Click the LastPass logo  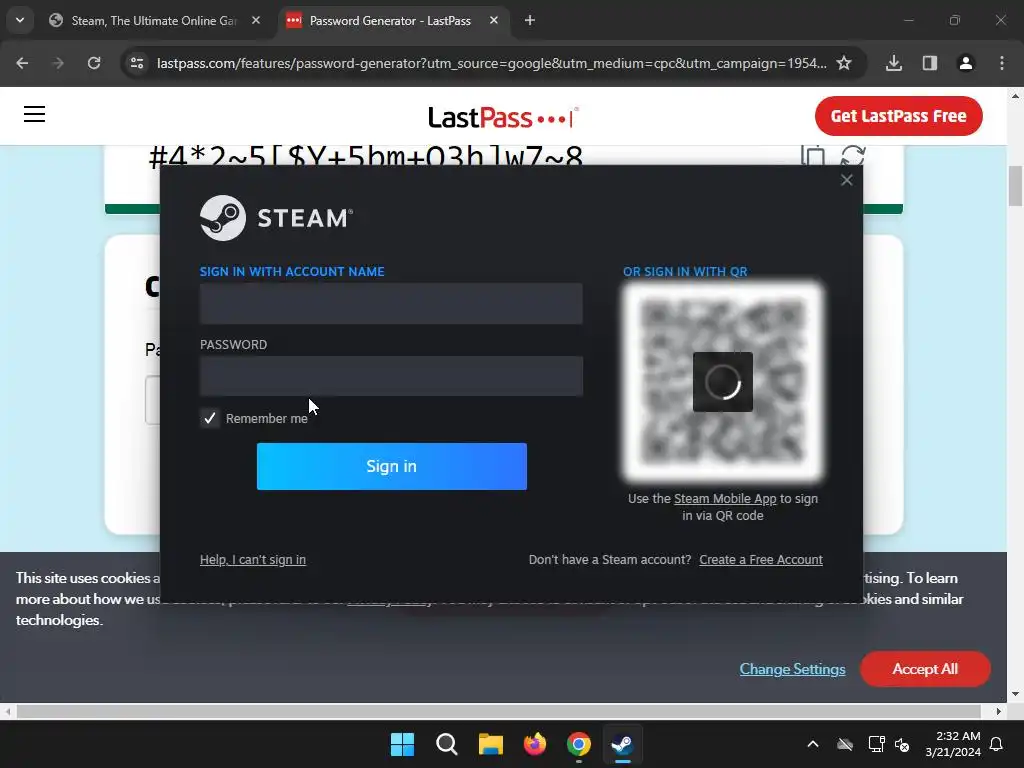pyautogui.click(x=503, y=118)
